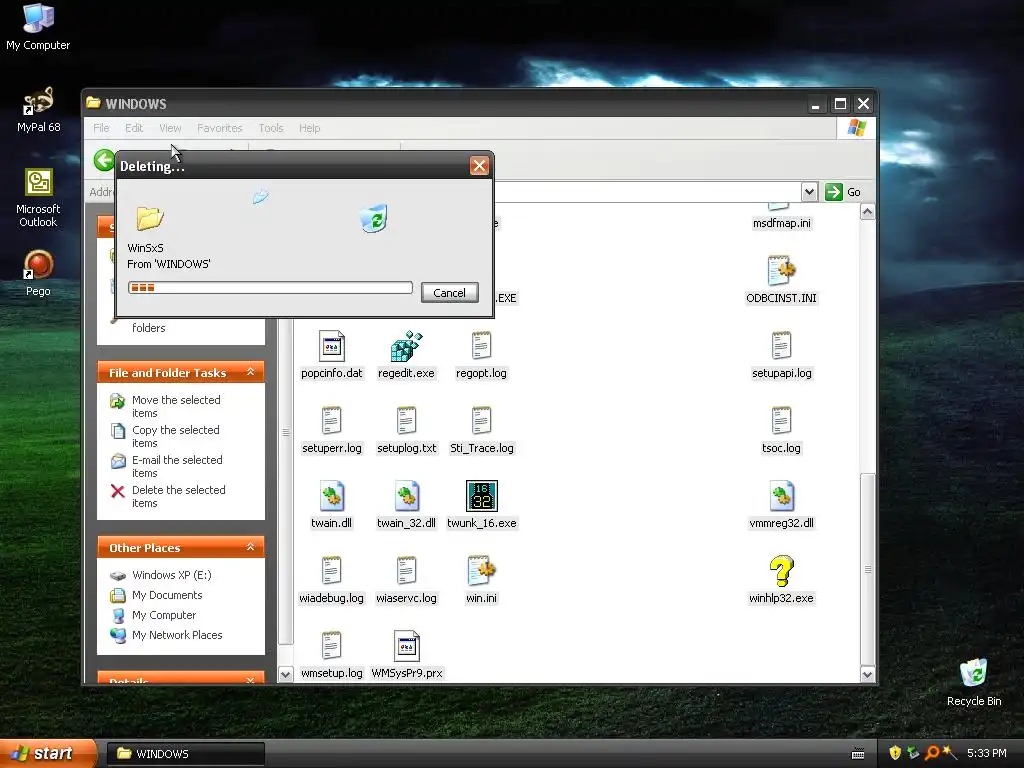
Task: Click the file list scrollbar thumb
Action: 867,569
